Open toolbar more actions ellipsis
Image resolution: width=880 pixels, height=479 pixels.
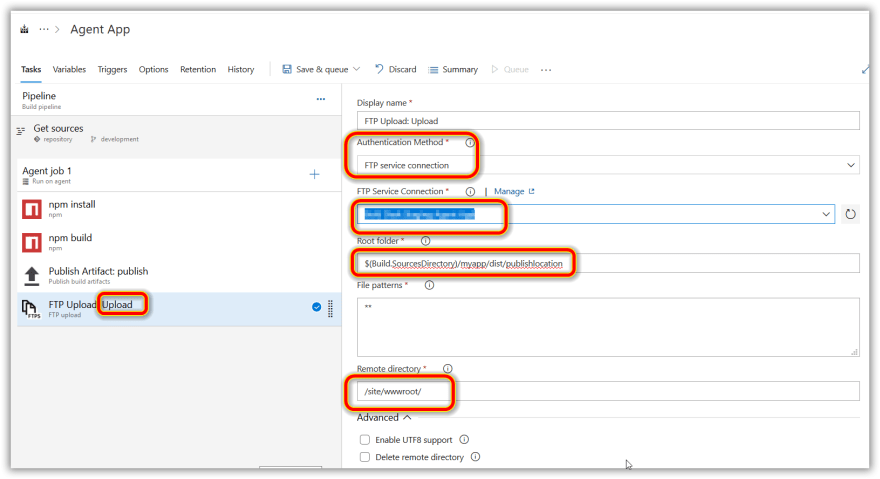click(x=546, y=70)
